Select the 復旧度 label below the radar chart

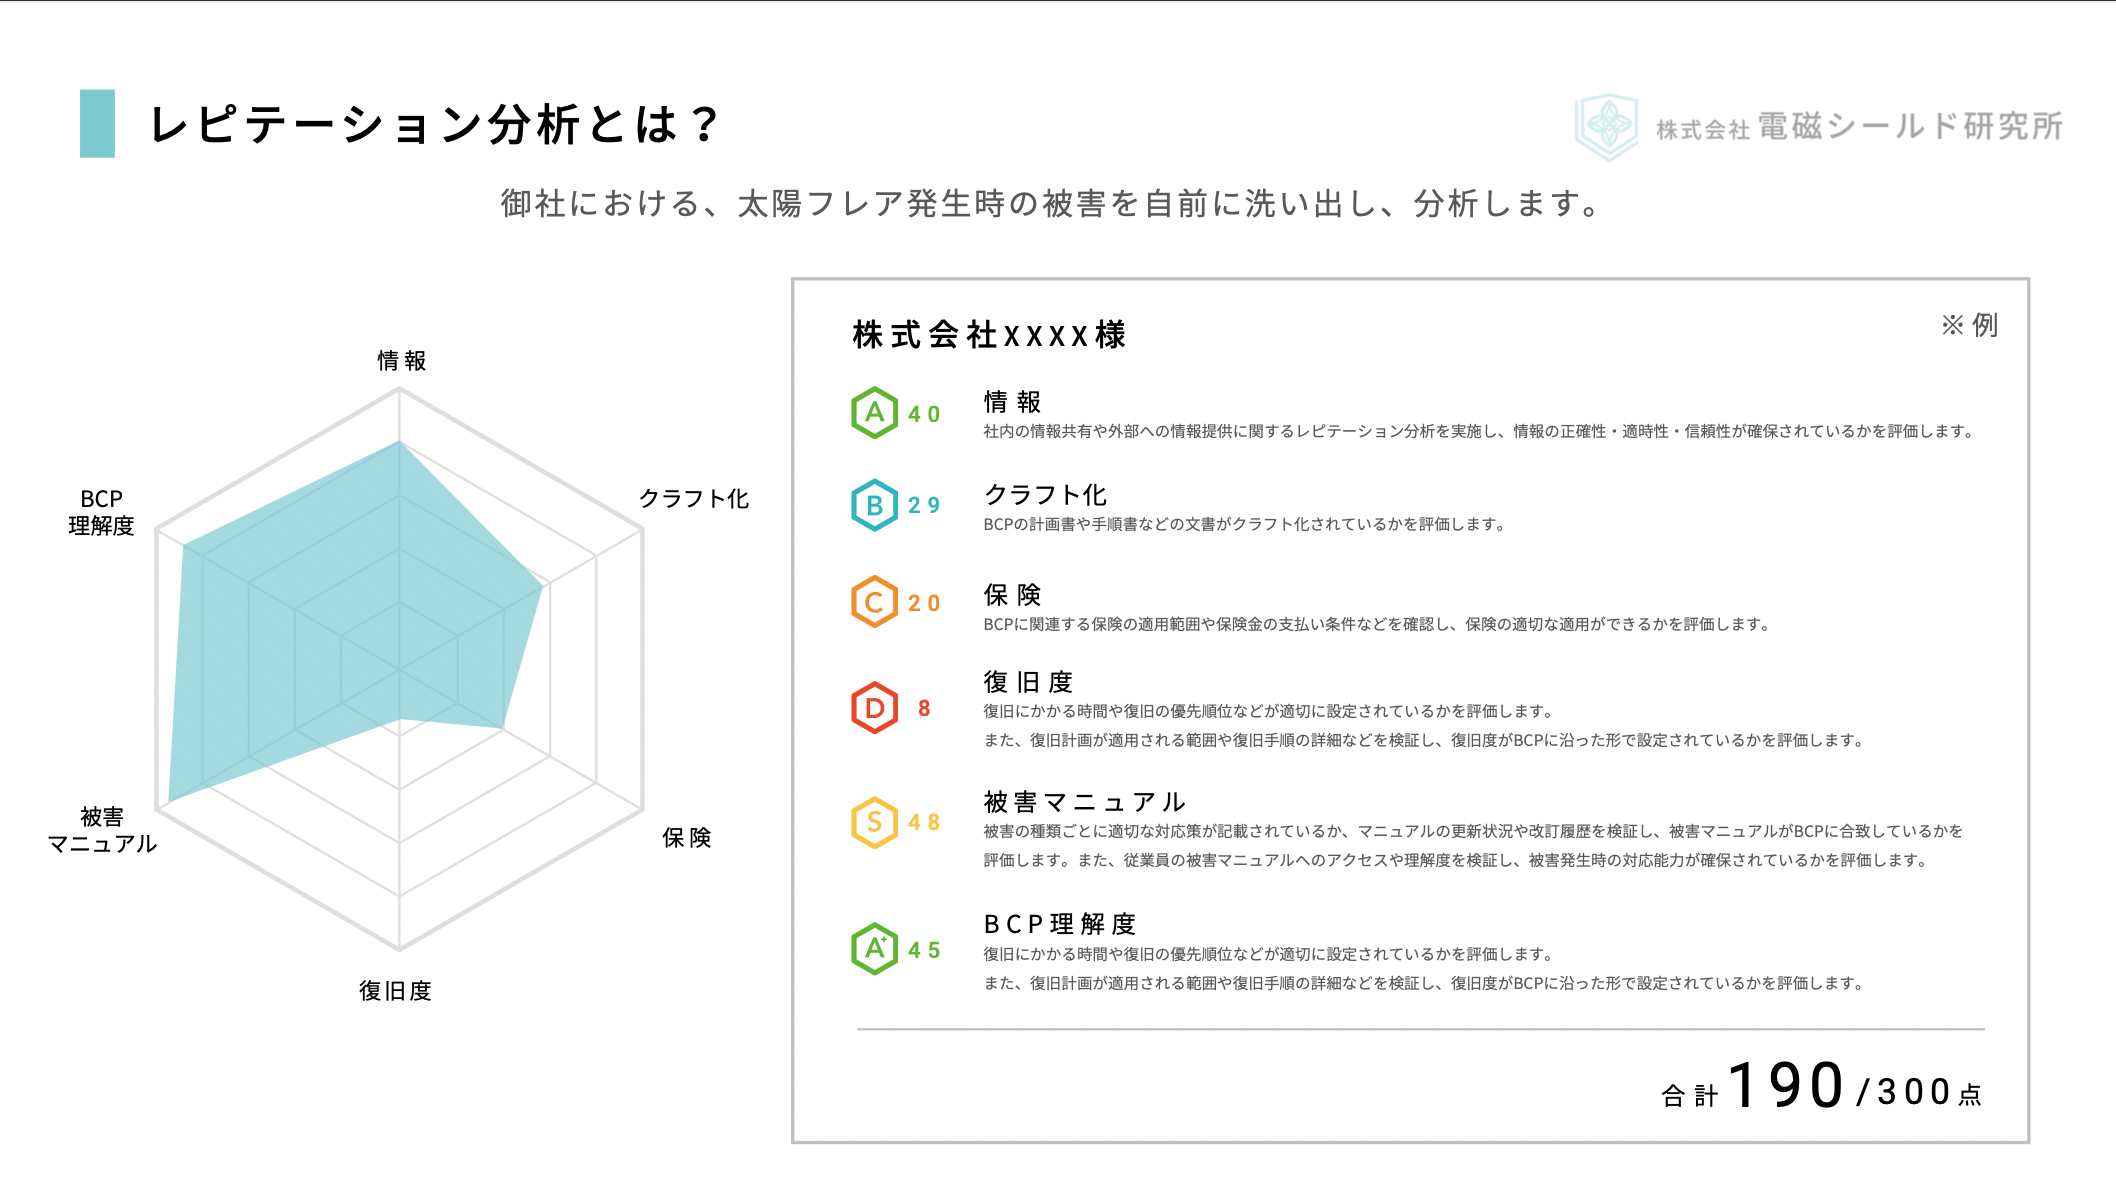pyautogui.click(x=395, y=990)
